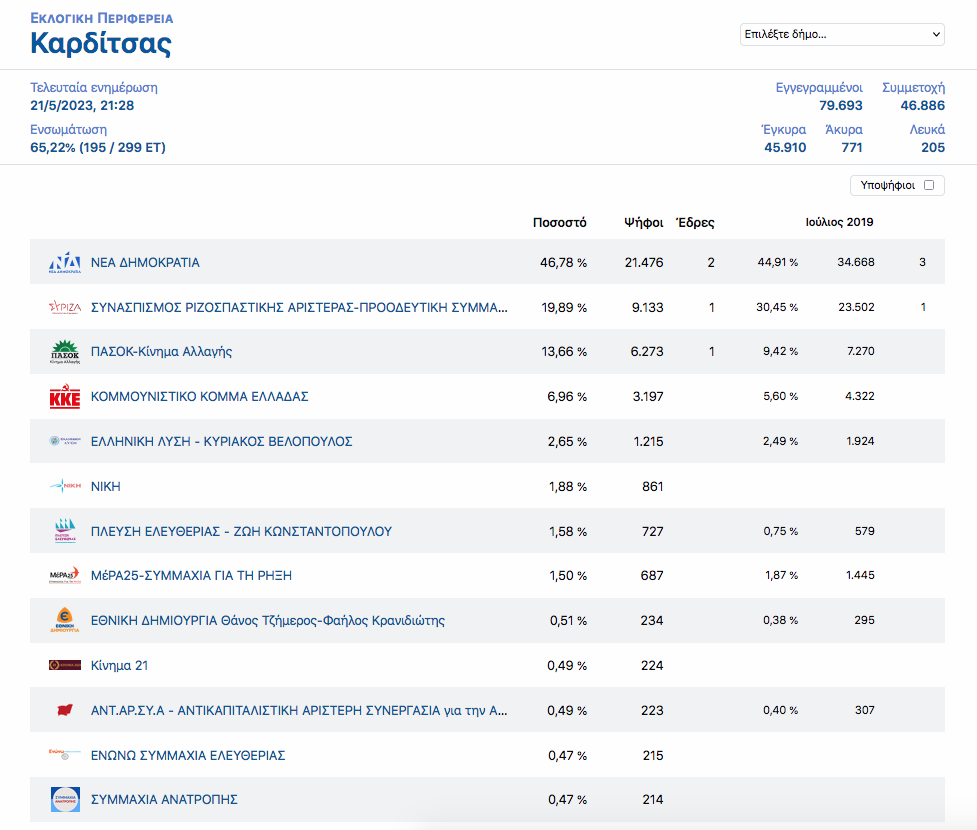Click the Νέα Δημοκρατία party logo
The image size is (977, 830).
(x=65, y=262)
